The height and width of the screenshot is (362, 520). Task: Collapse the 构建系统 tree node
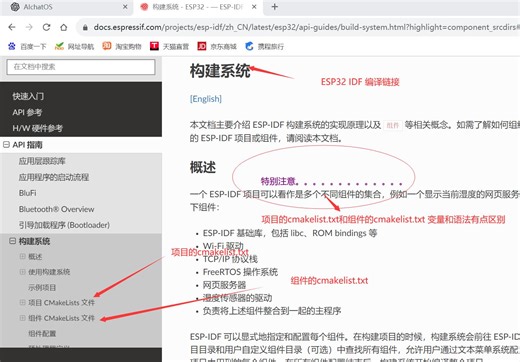(x=12, y=241)
